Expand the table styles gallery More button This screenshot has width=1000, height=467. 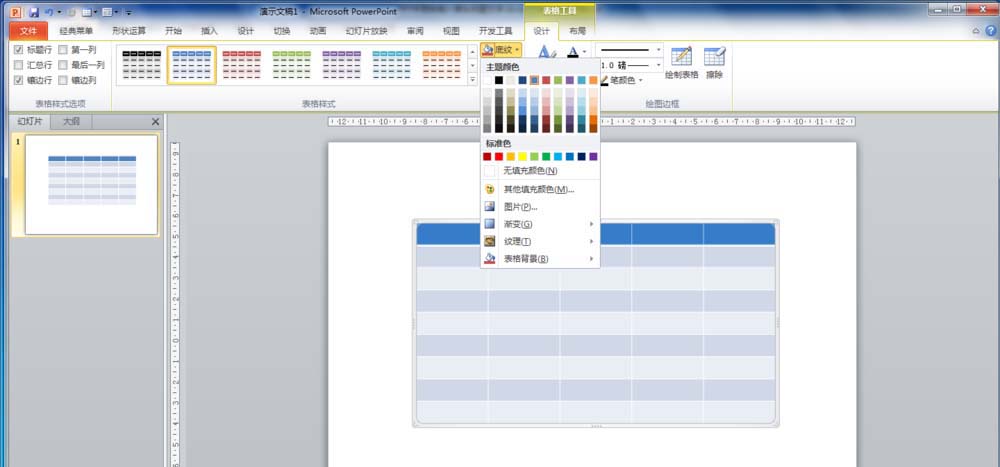[x=473, y=80]
